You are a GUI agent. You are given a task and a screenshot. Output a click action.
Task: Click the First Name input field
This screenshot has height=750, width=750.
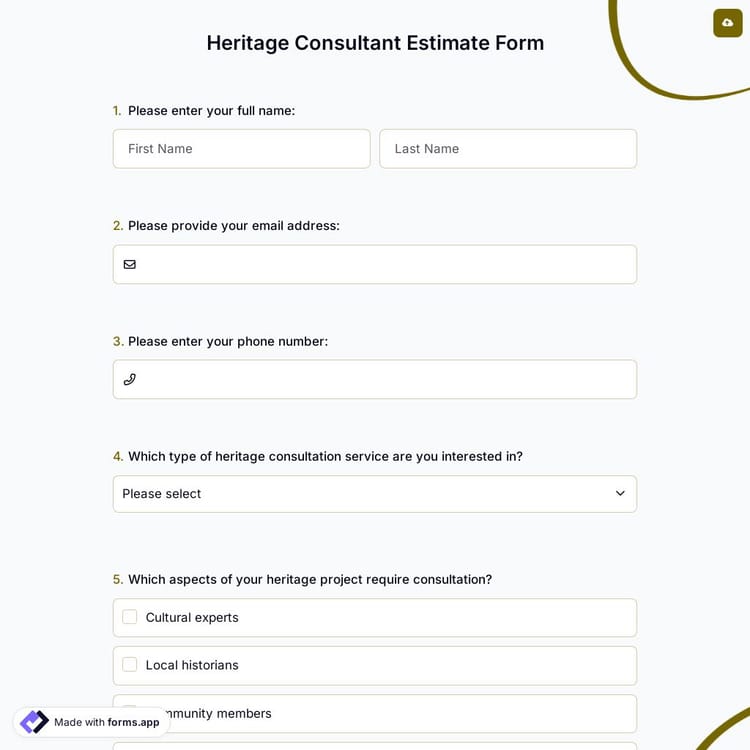point(241,149)
